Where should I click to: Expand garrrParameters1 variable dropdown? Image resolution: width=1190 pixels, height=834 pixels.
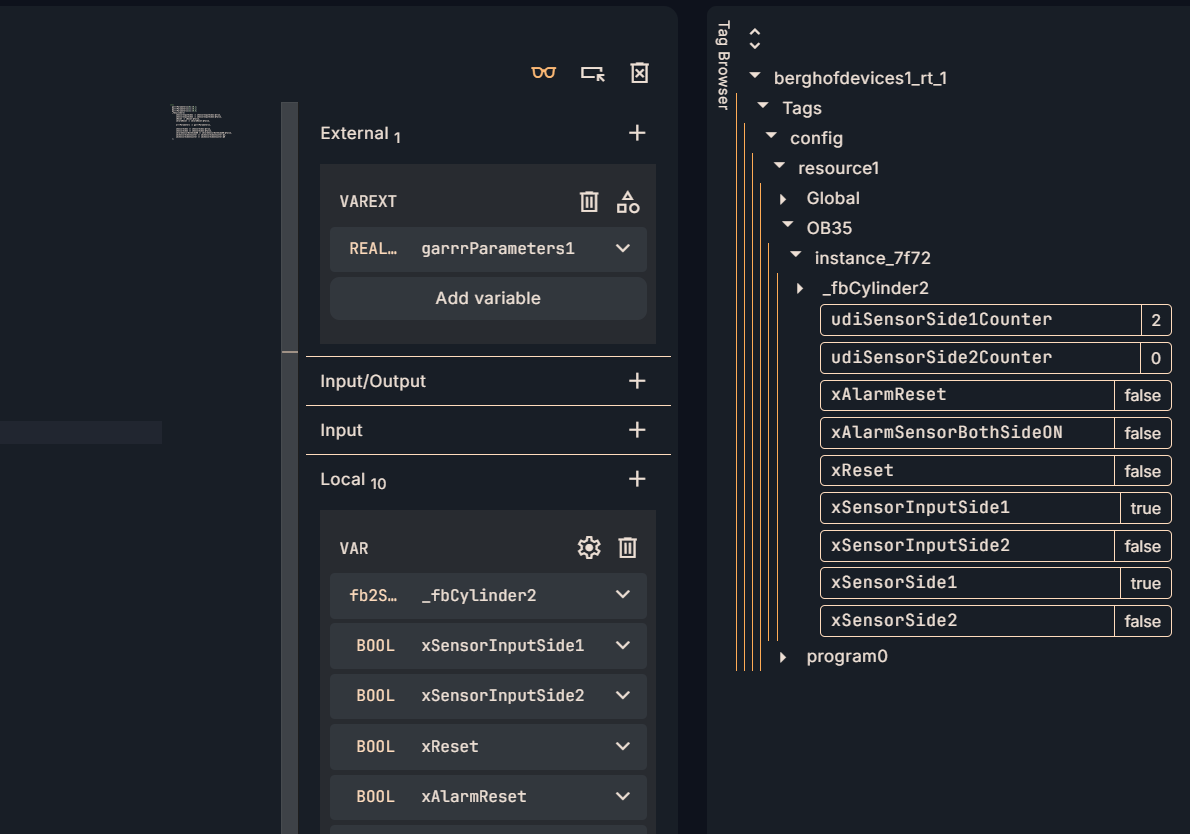click(x=623, y=249)
